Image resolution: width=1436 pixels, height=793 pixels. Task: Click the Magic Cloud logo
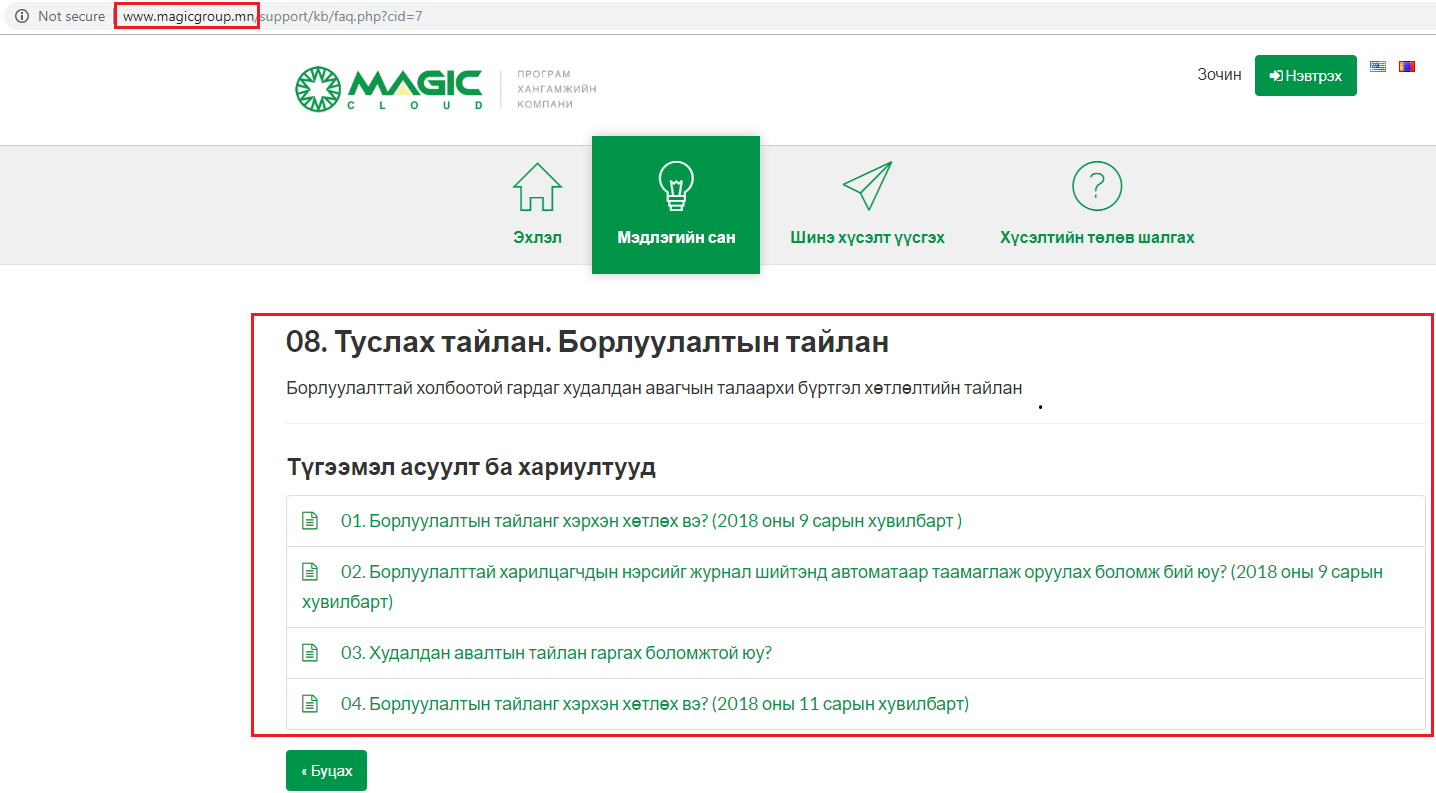tap(388, 89)
